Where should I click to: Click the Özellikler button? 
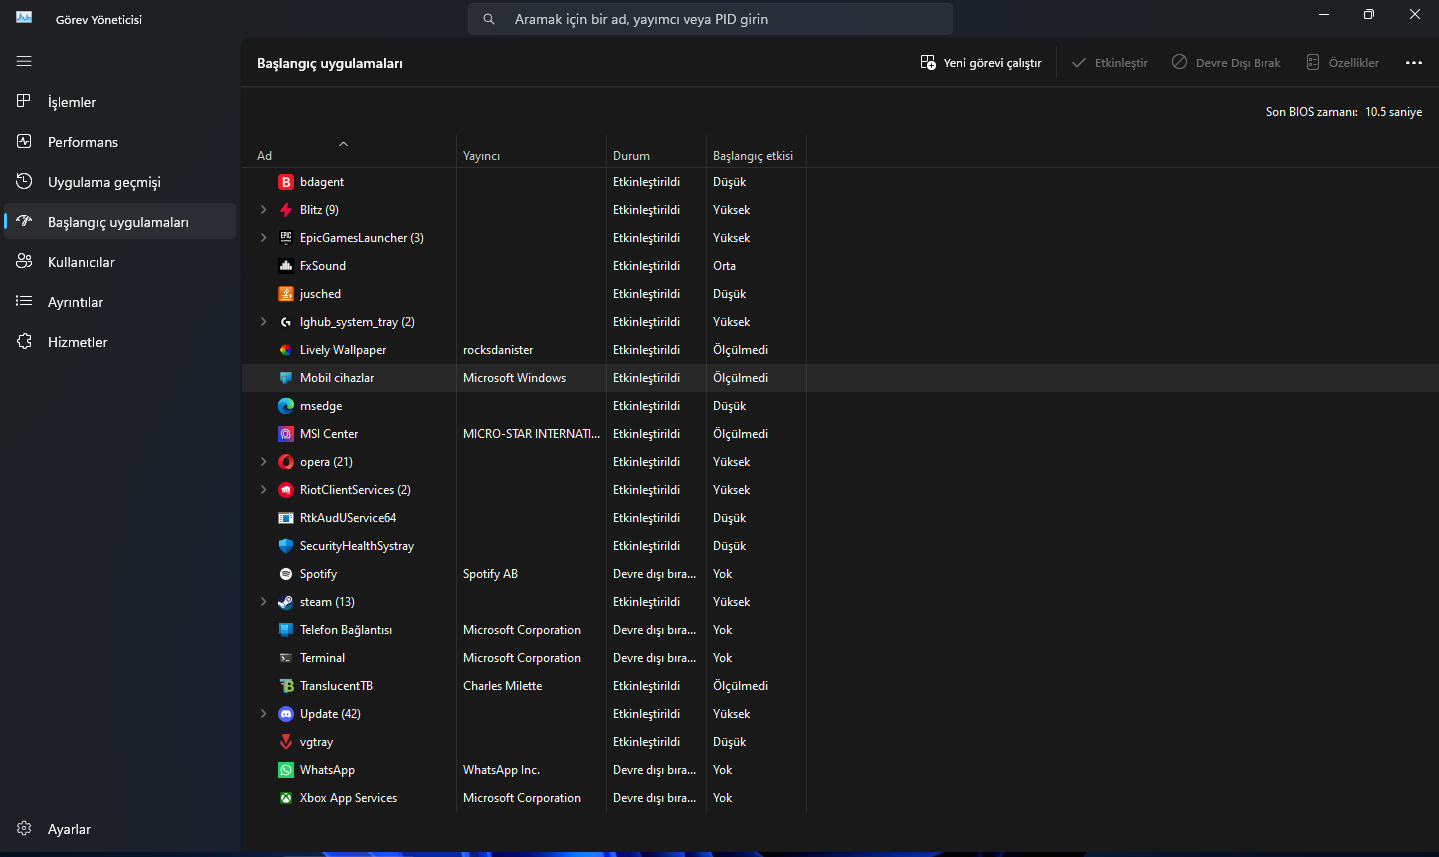1342,62
